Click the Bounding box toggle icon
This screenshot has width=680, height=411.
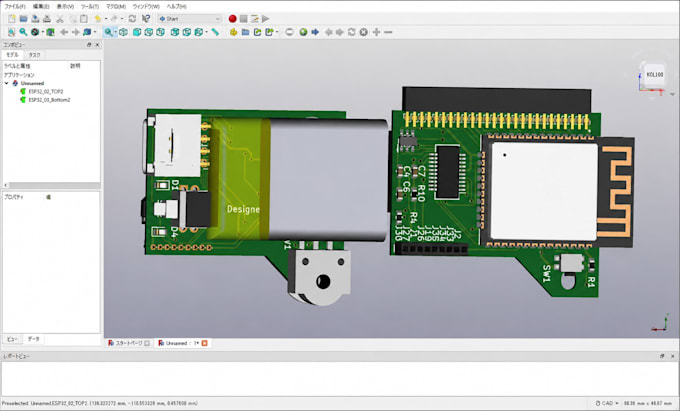[x=50, y=32]
